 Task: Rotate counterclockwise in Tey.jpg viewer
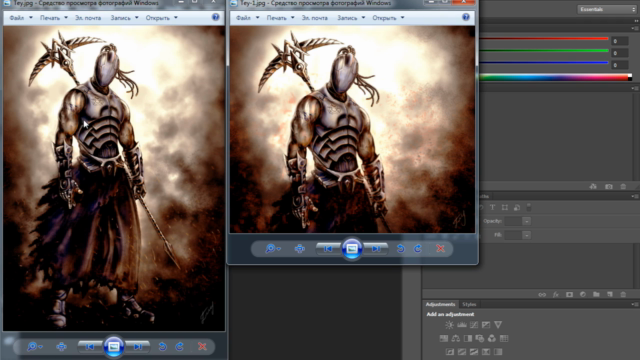[x=162, y=347]
